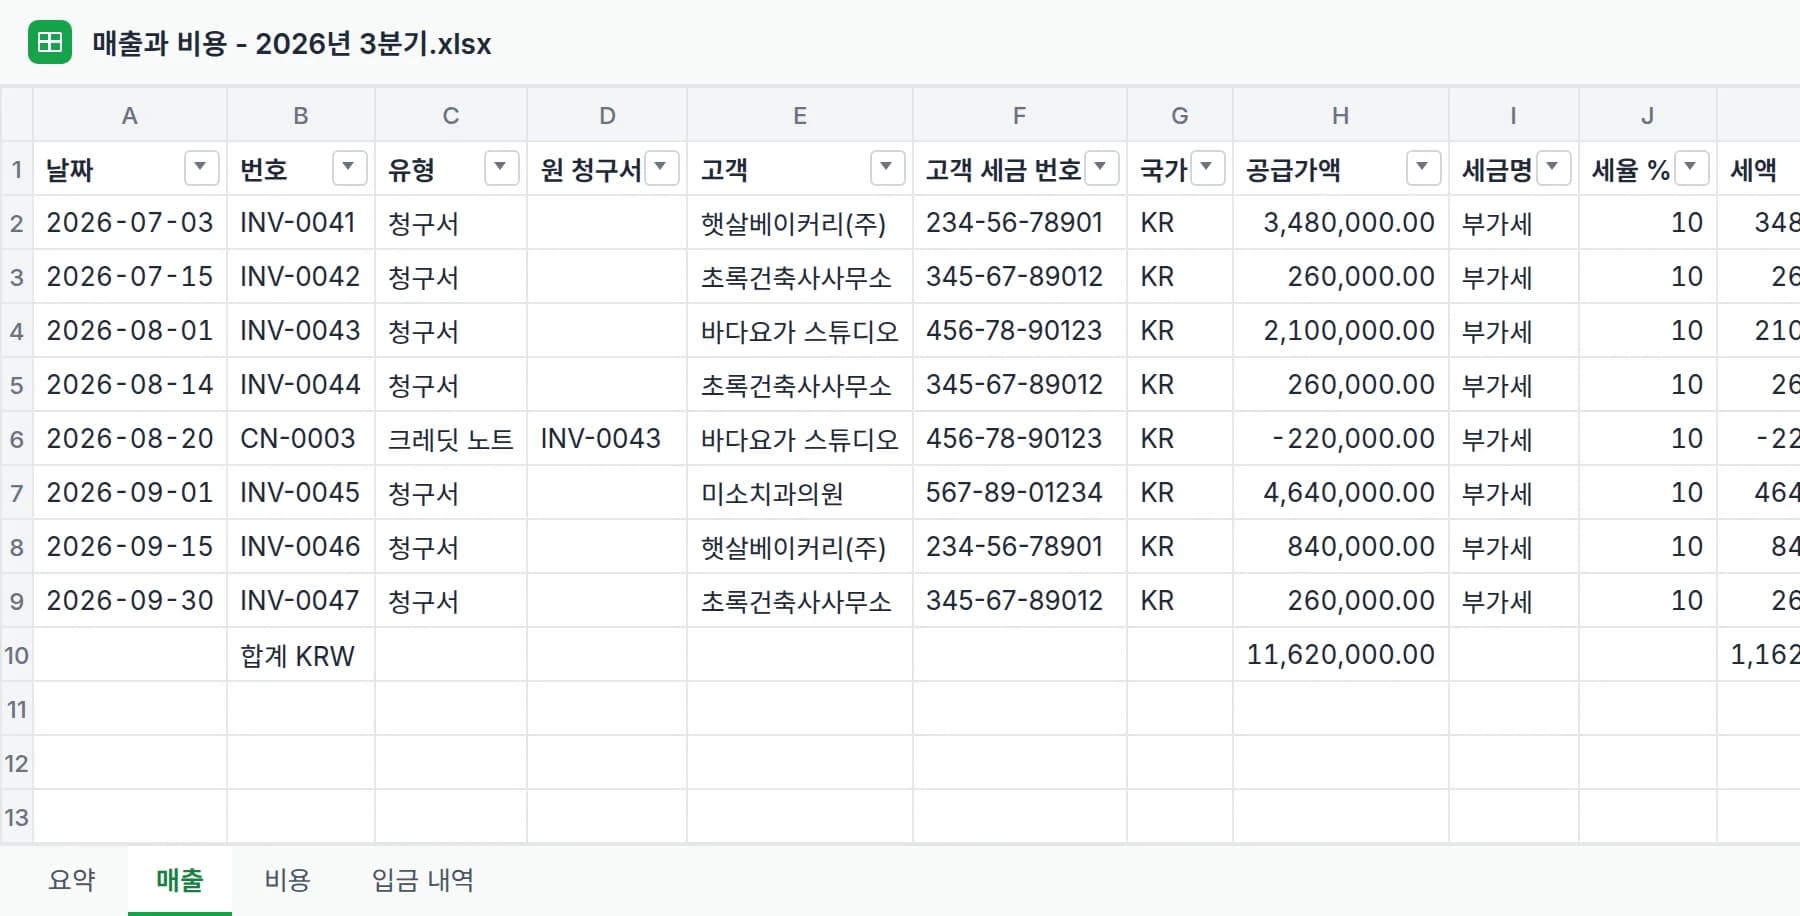The image size is (1800, 916).
Task: Select cell INV-0042
Action: tap(301, 277)
